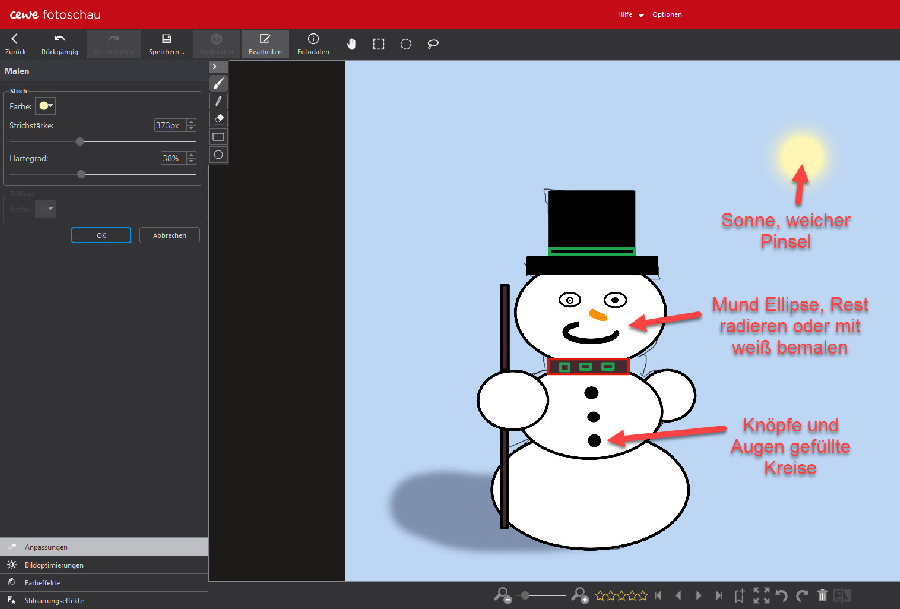
Task: Open the Farbe color dropdown under Strich
Action: 46,105
